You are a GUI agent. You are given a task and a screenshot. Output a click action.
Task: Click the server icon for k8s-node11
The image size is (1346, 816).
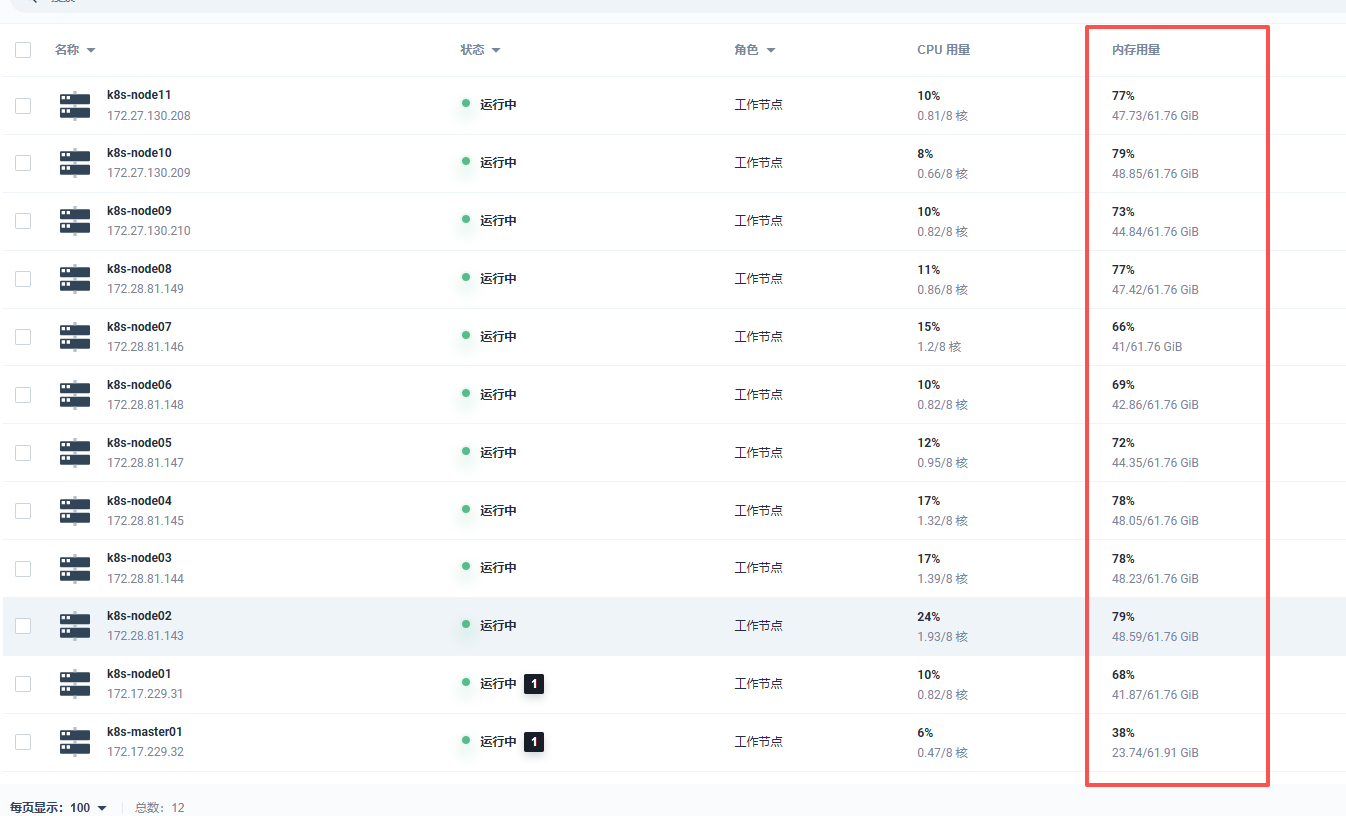tap(75, 106)
